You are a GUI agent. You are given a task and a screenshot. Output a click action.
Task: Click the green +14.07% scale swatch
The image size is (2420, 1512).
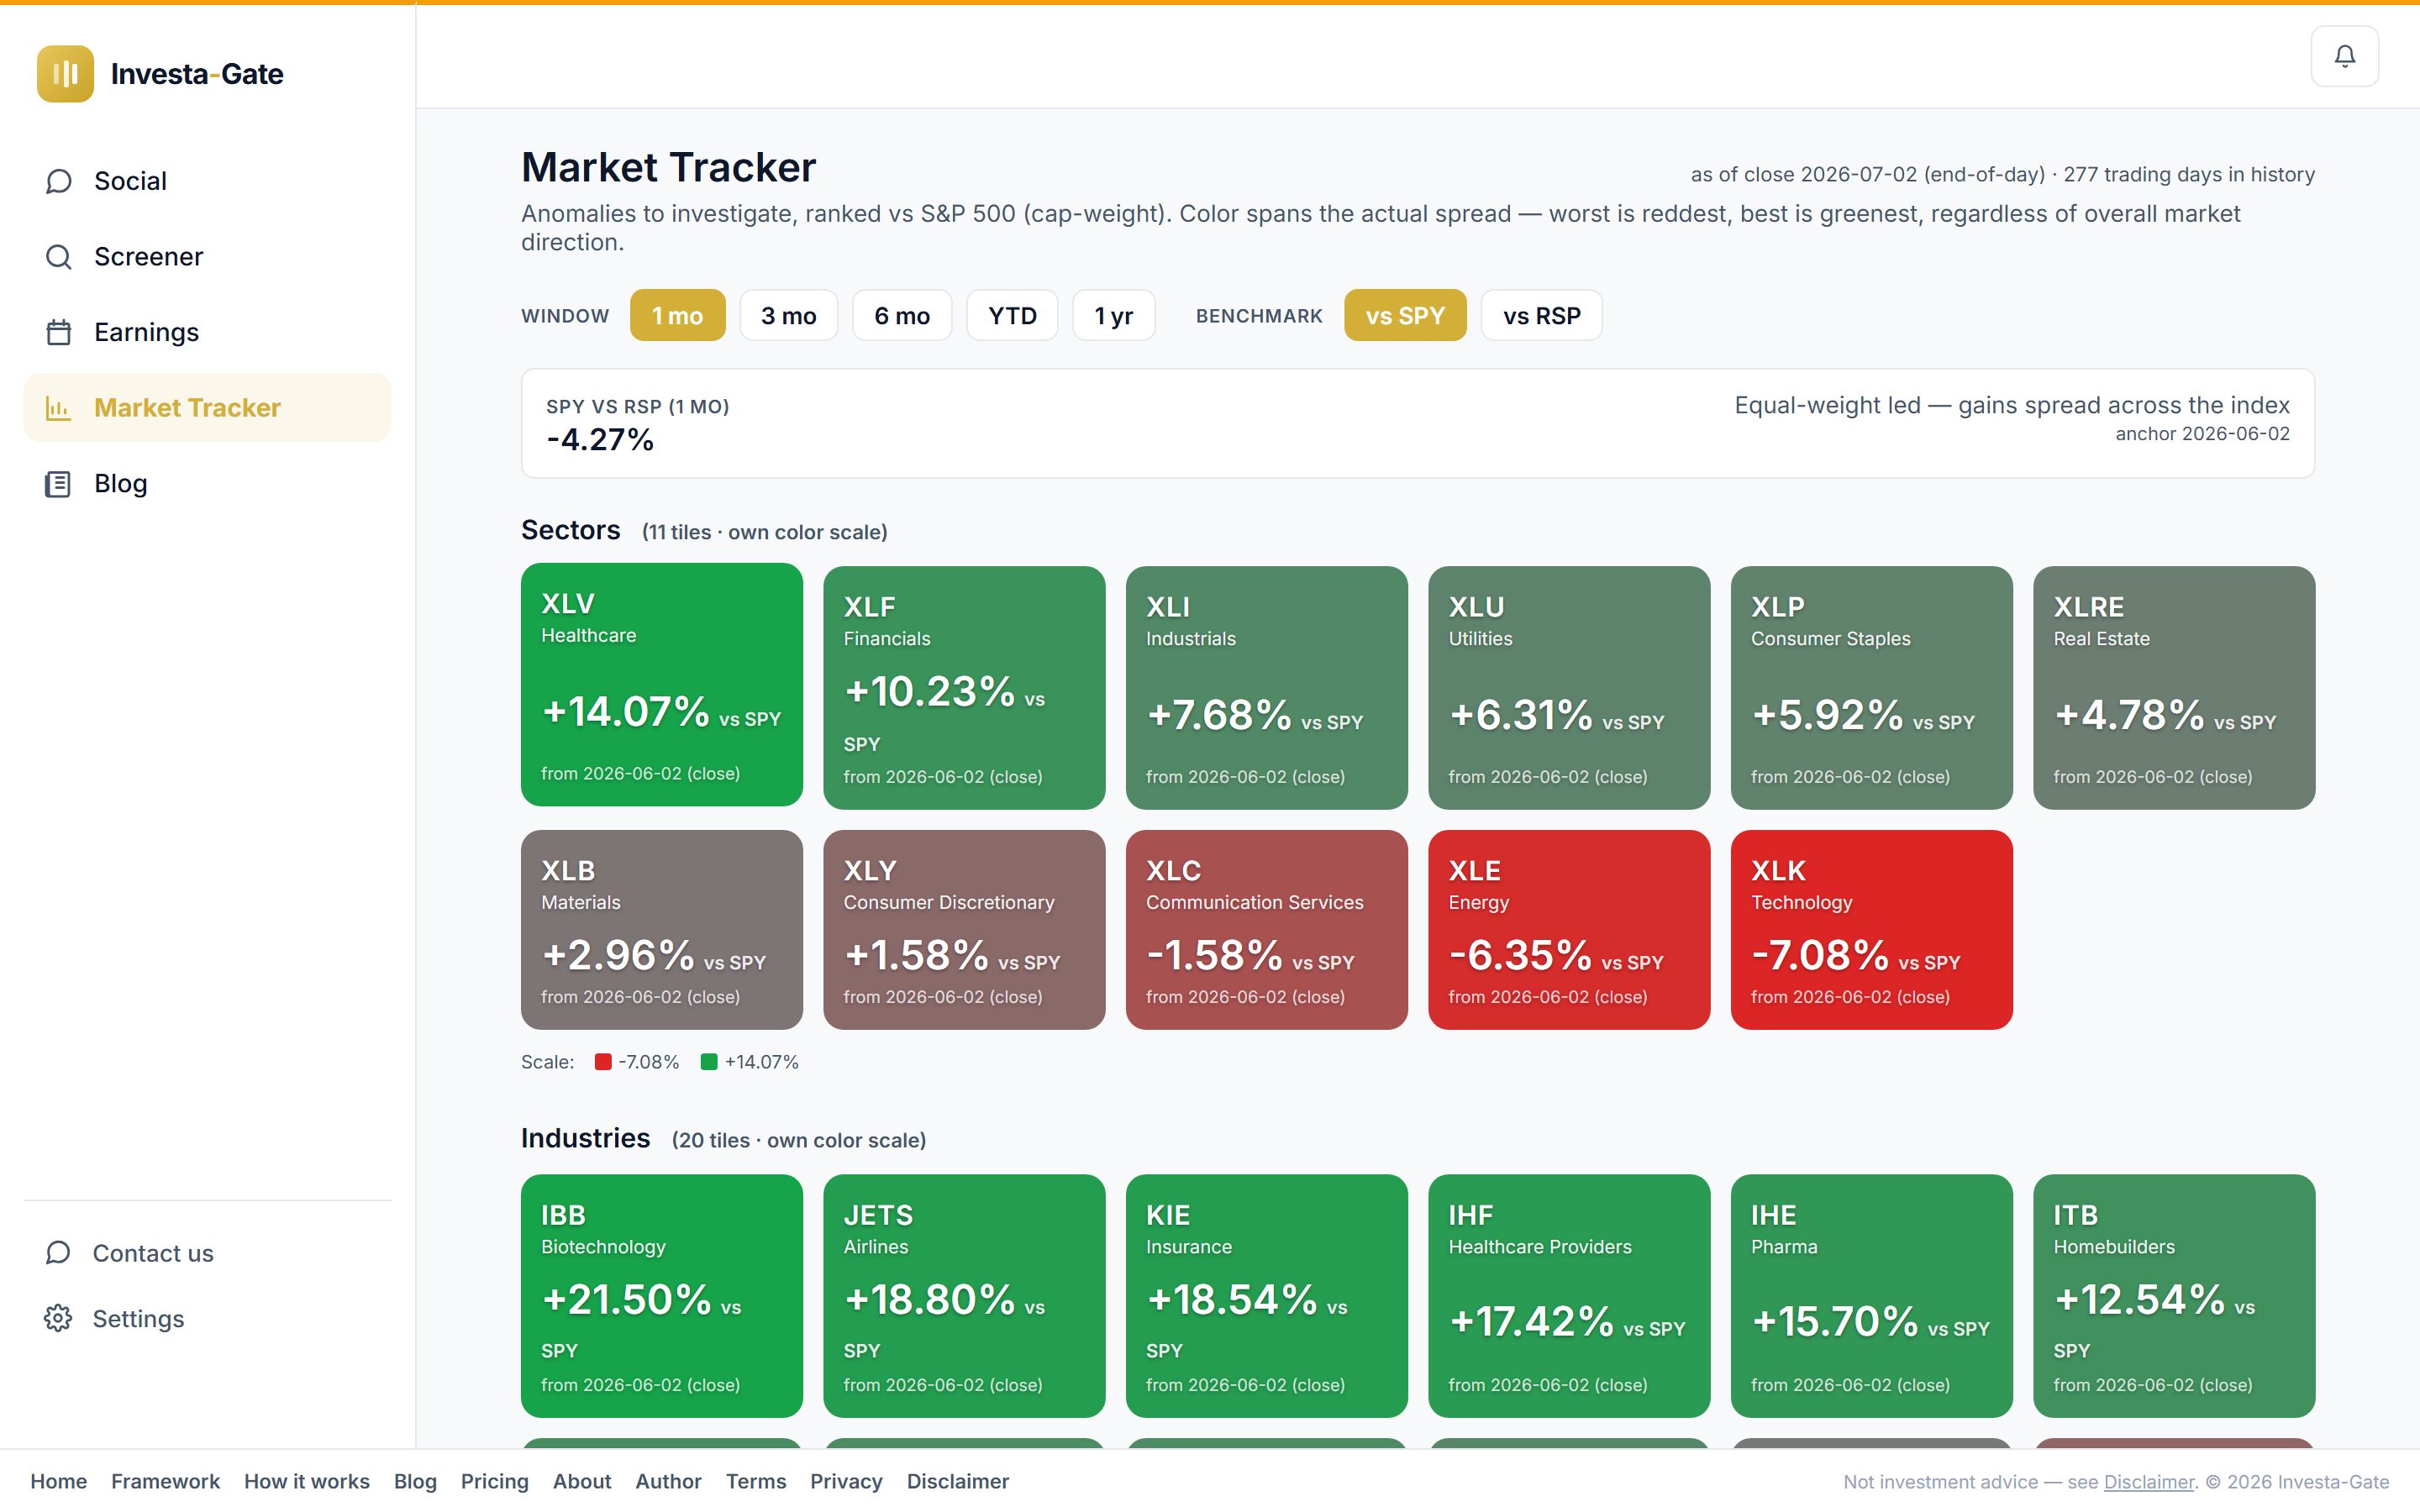[x=709, y=1062]
